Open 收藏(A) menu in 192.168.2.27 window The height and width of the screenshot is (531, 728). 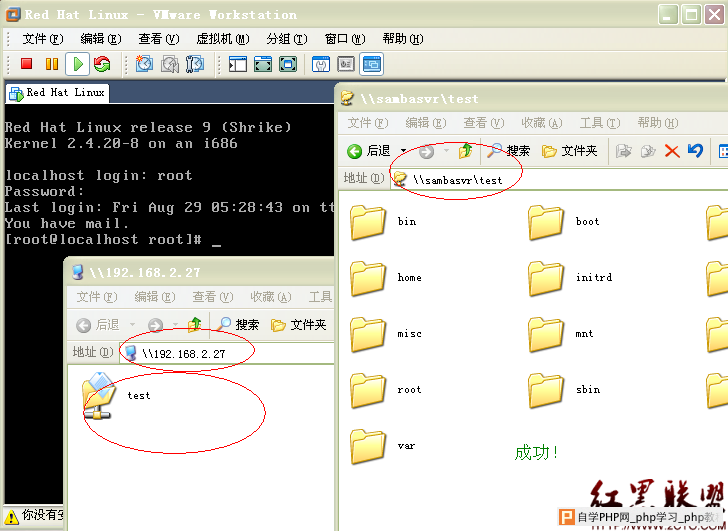pos(271,297)
